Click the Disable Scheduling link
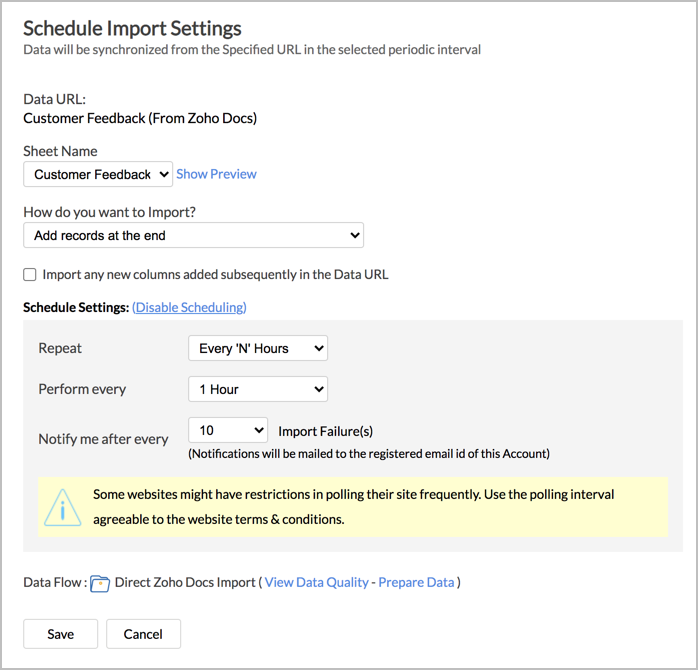 click(x=189, y=307)
